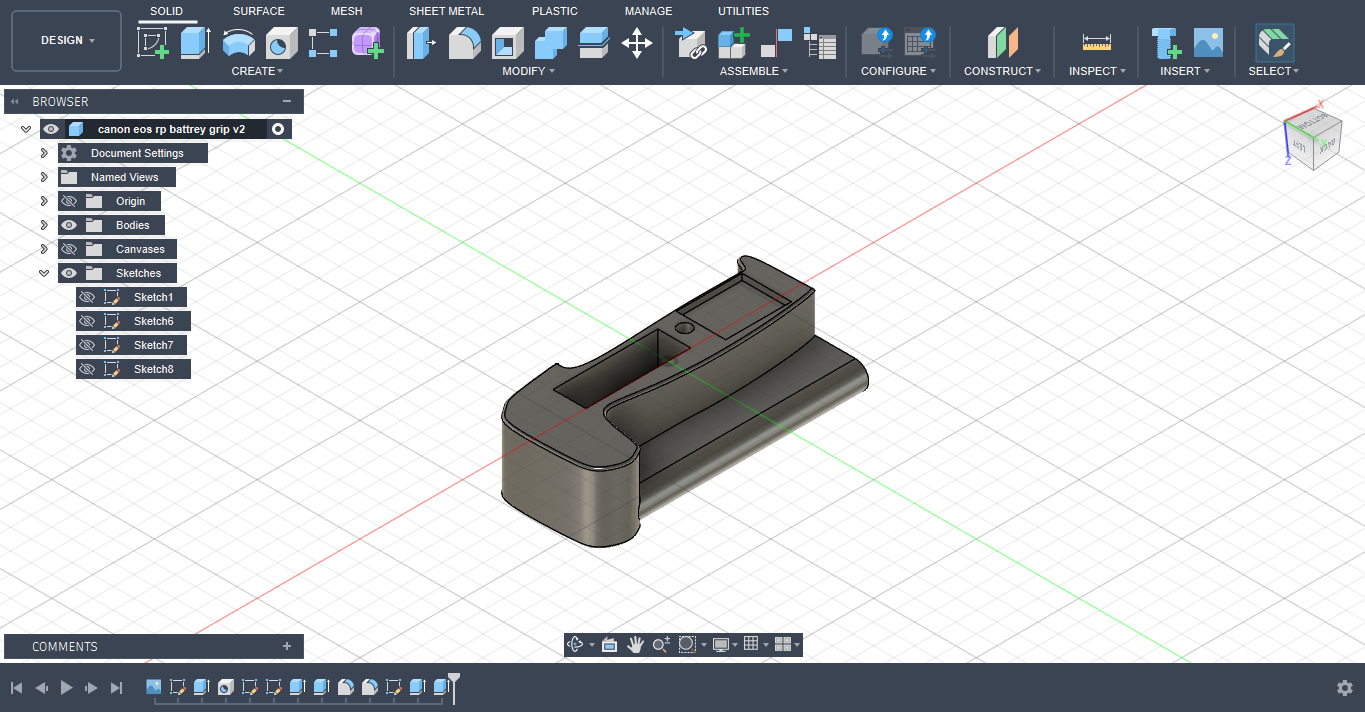The height and width of the screenshot is (712, 1365).
Task: Open the CREATE dropdown menu
Action: point(257,71)
